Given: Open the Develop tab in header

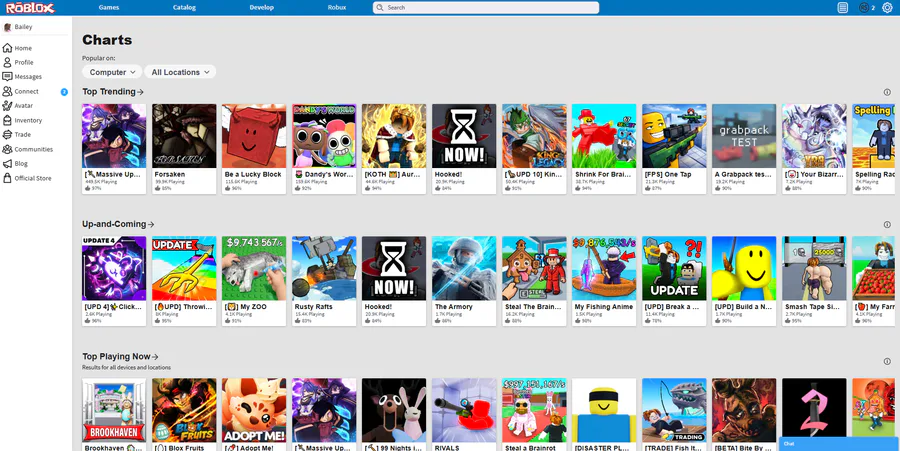Looking at the screenshot, I should (x=262, y=7).
